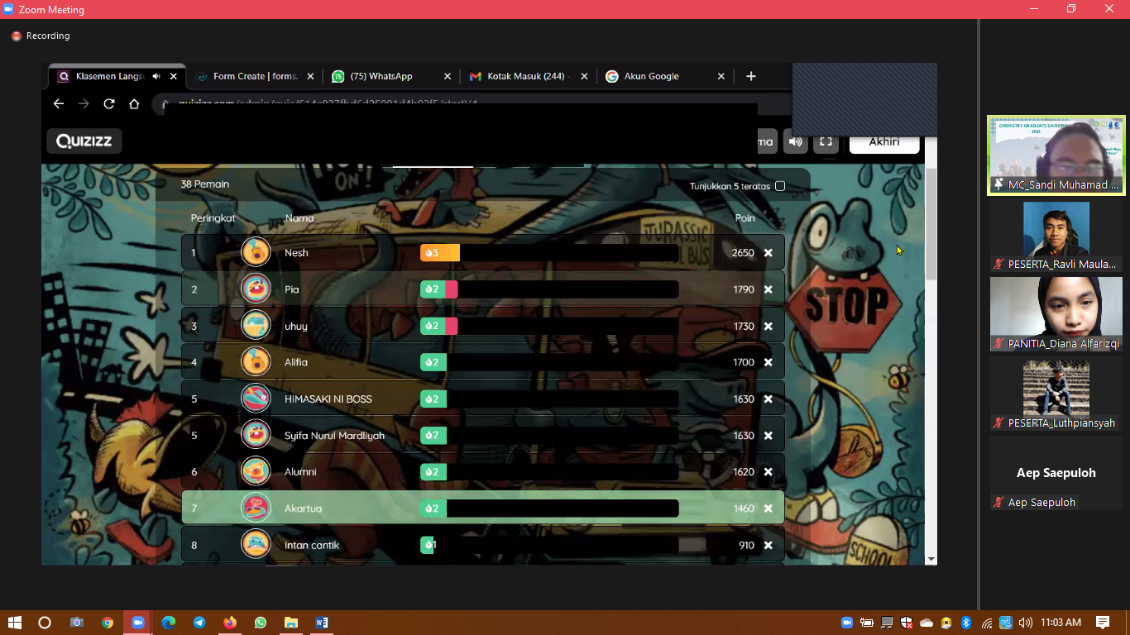Close the Akun Google tab
This screenshot has height=635, width=1130.
tap(721, 76)
